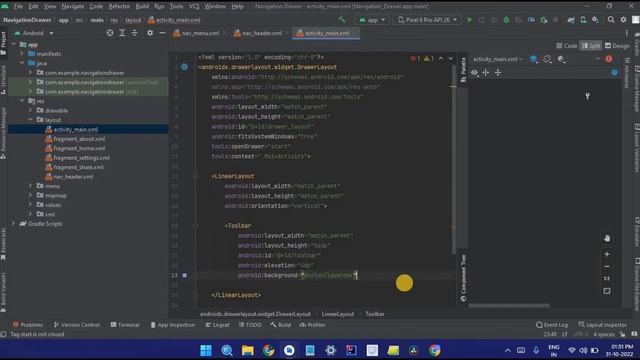Image resolution: width=640 pixels, height=360 pixels.
Task: Collapse the res folder
Action: pyautogui.click(x=22, y=101)
